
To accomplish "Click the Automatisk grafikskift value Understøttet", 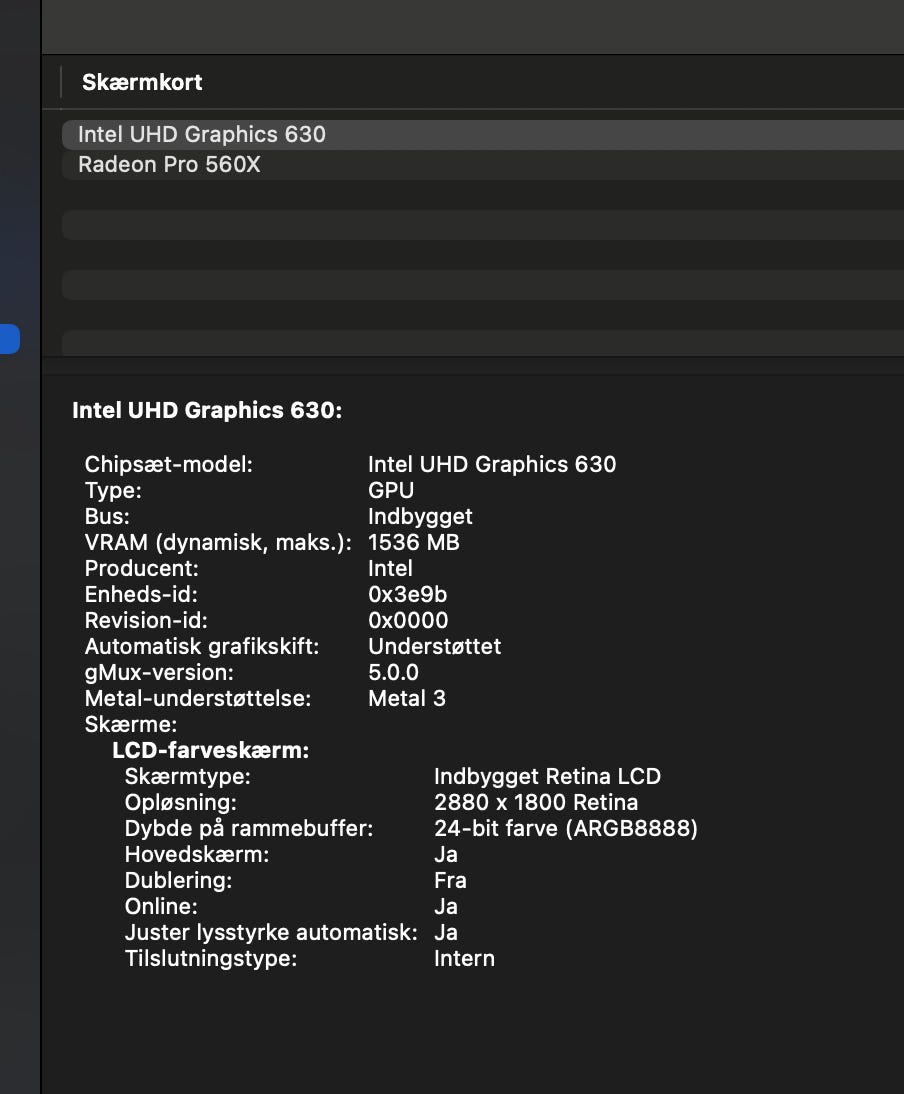I will click(x=434, y=646).
